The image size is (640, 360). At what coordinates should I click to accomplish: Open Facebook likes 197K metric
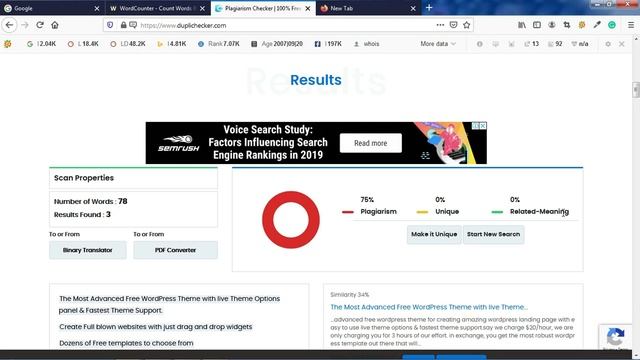coord(328,44)
